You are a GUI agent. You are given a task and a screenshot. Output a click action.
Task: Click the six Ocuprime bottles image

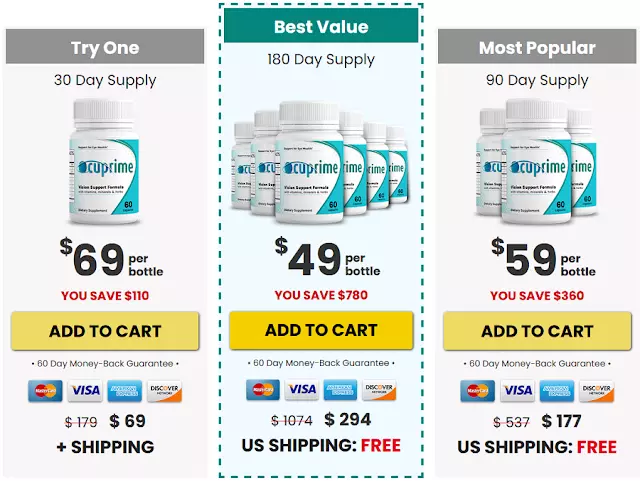(320, 163)
